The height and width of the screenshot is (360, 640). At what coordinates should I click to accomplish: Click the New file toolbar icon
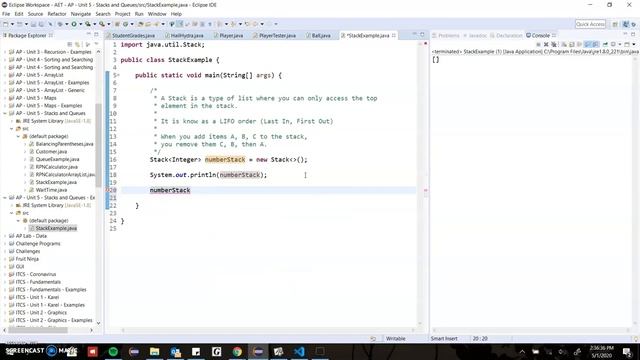click(x=5, y=24)
